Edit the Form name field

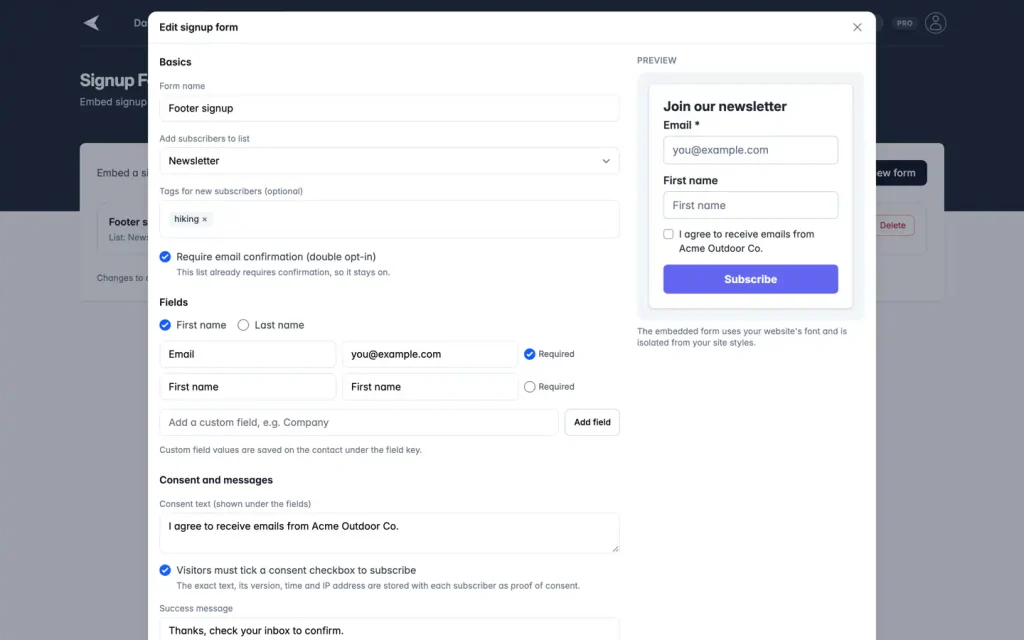pos(389,108)
